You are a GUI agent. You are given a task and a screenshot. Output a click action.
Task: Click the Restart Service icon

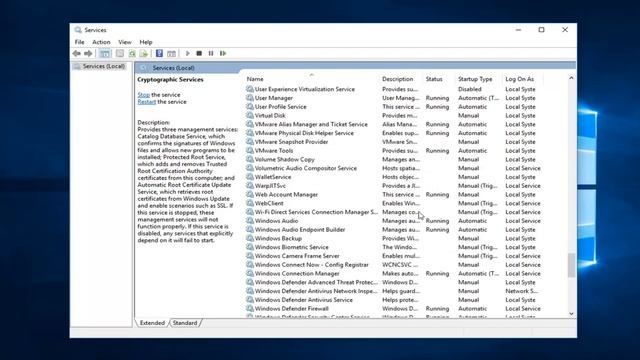pyautogui.click(x=223, y=53)
